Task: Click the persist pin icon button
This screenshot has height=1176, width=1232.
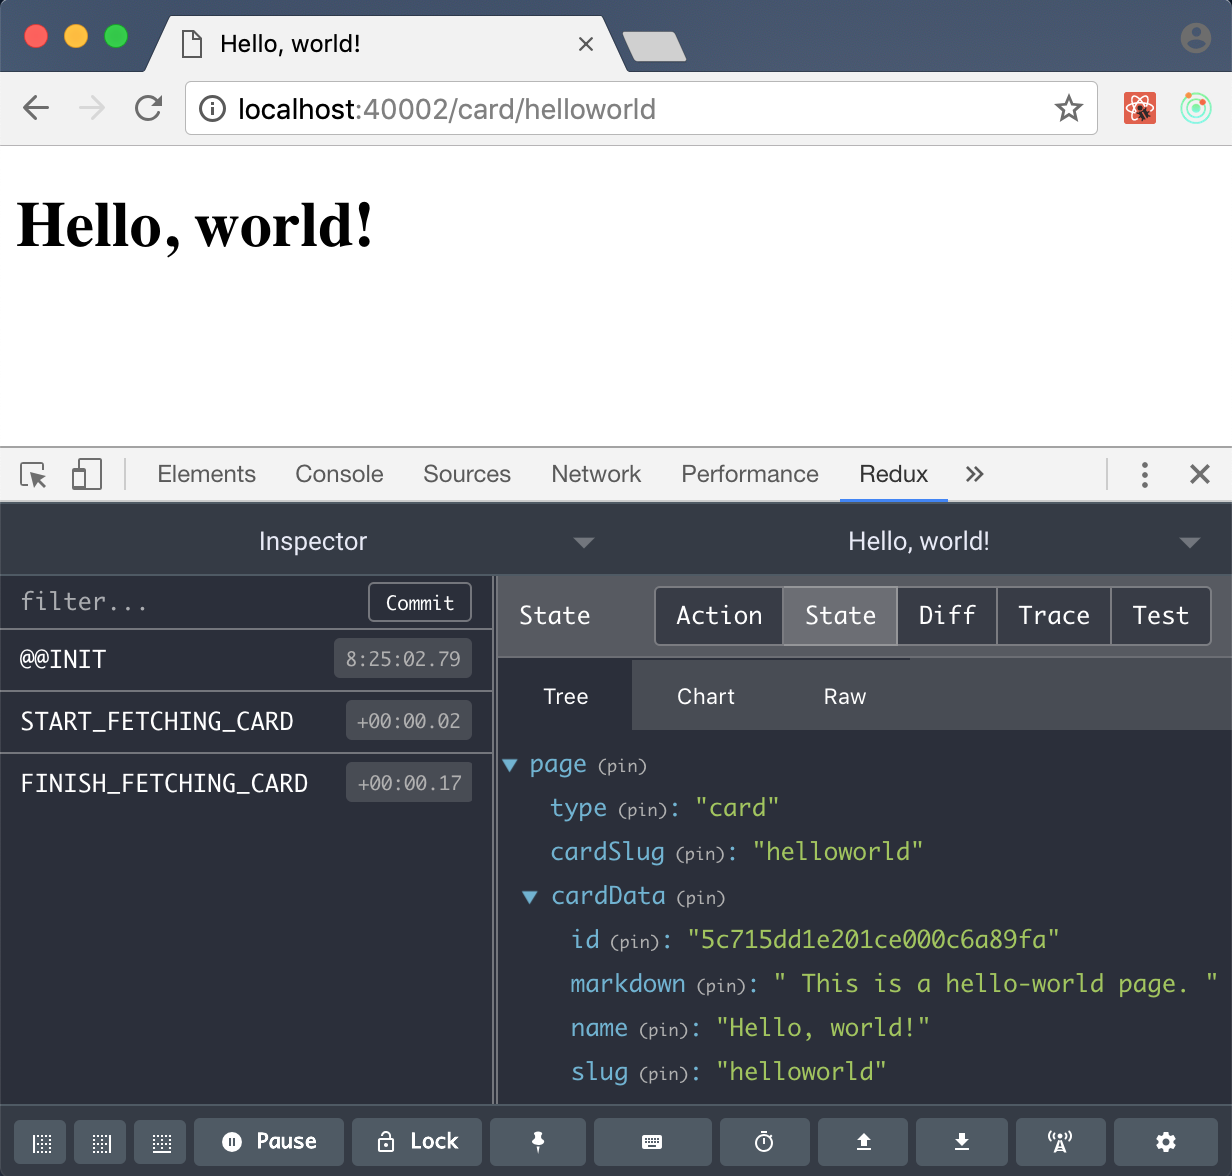Action: click(x=538, y=1142)
